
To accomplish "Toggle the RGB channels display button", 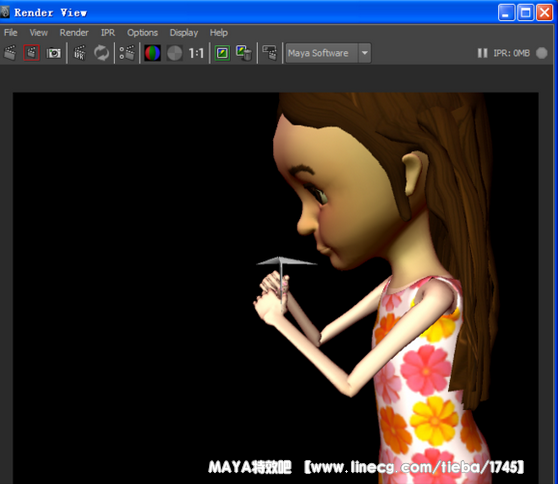I will (153, 53).
